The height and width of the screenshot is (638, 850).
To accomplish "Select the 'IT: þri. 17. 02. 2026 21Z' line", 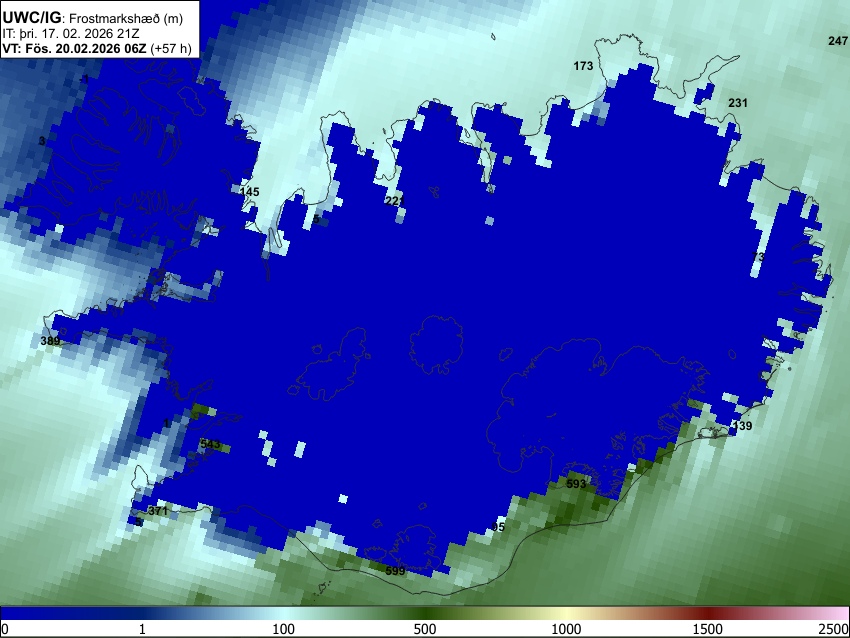I will [70, 34].
